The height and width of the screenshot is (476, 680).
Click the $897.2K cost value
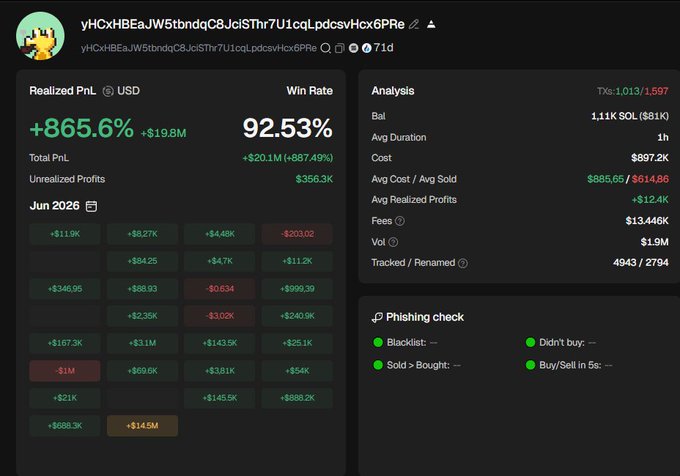[650, 158]
